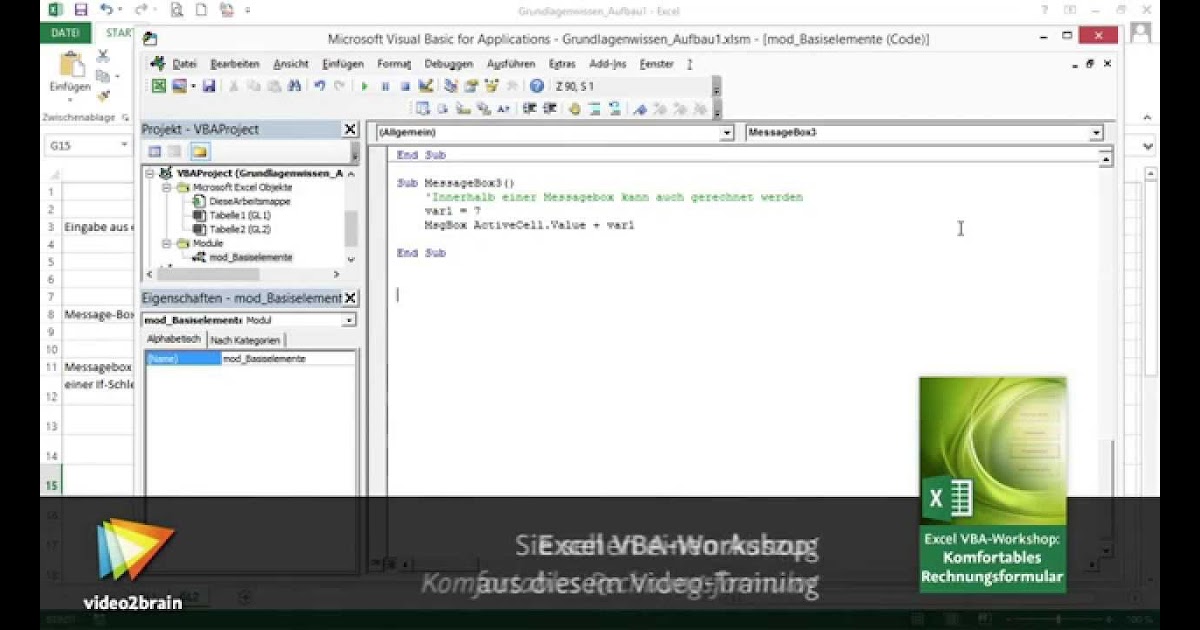
Task: Click the Comment Block icon
Action: pos(594,108)
